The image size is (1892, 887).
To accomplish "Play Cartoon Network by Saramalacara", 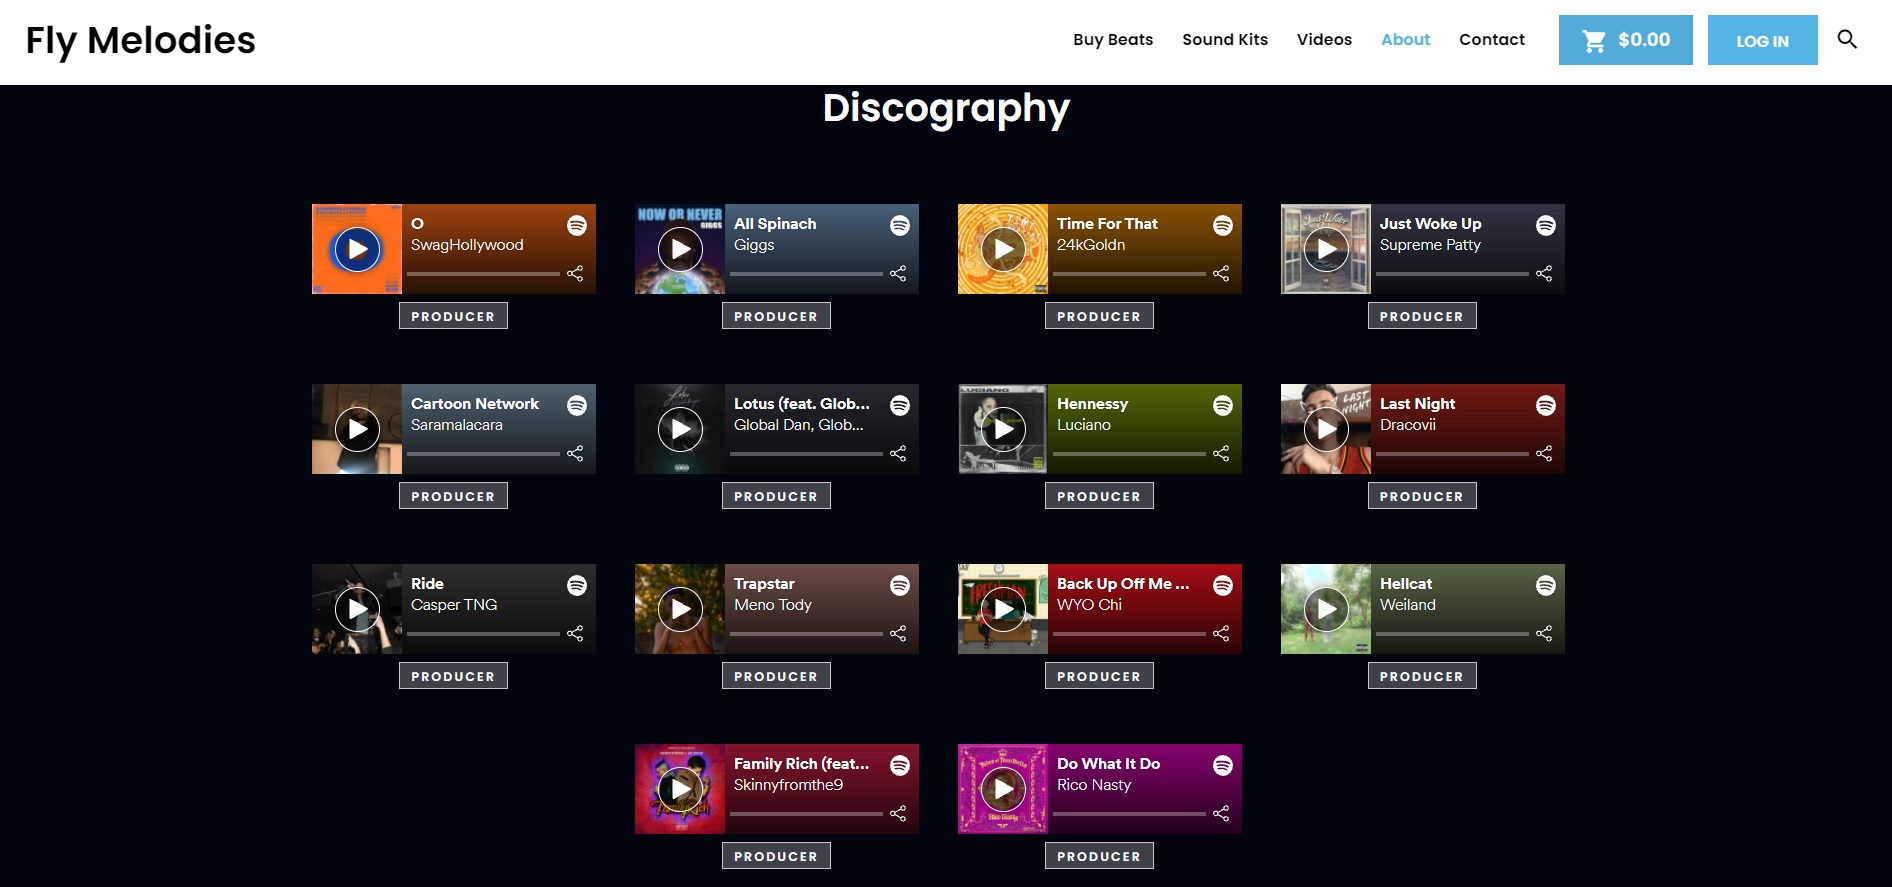I will click(357, 429).
